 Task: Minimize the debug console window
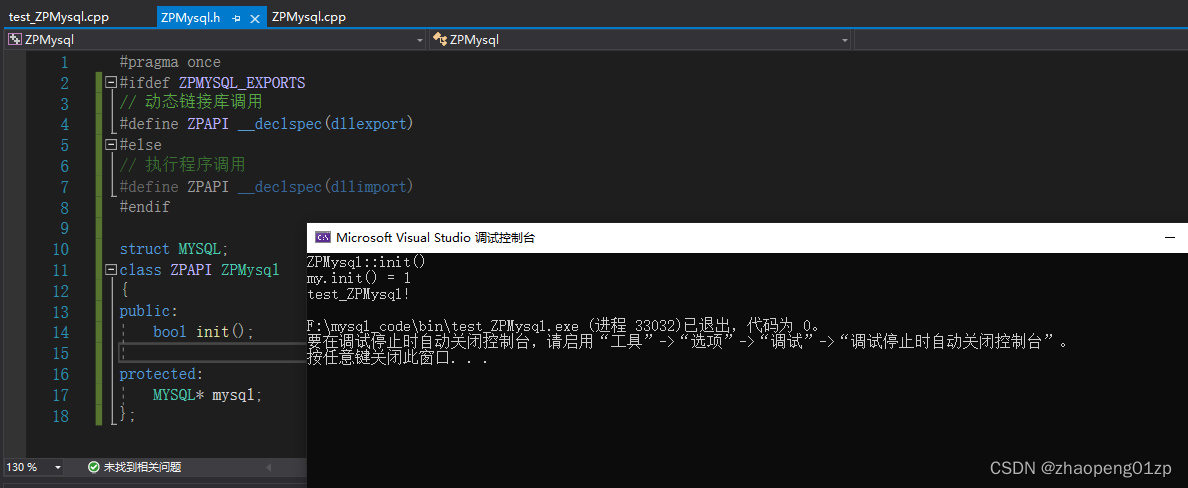tap(1169, 237)
